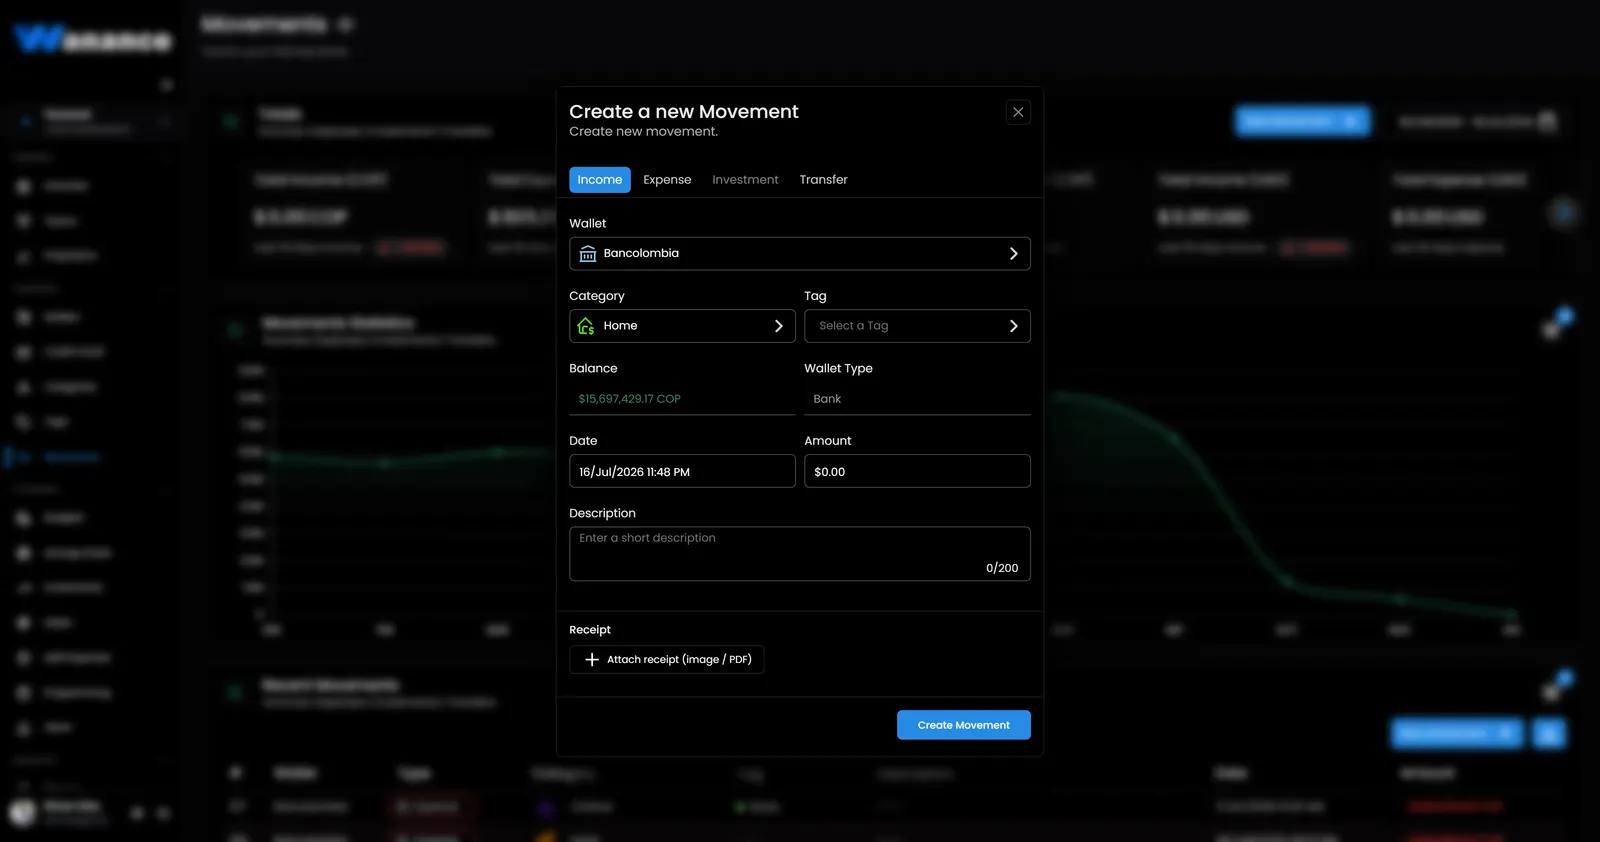Open the Select a Tag dropdown
Screen dimensions: 1600x842
click(x=917, y=326)
